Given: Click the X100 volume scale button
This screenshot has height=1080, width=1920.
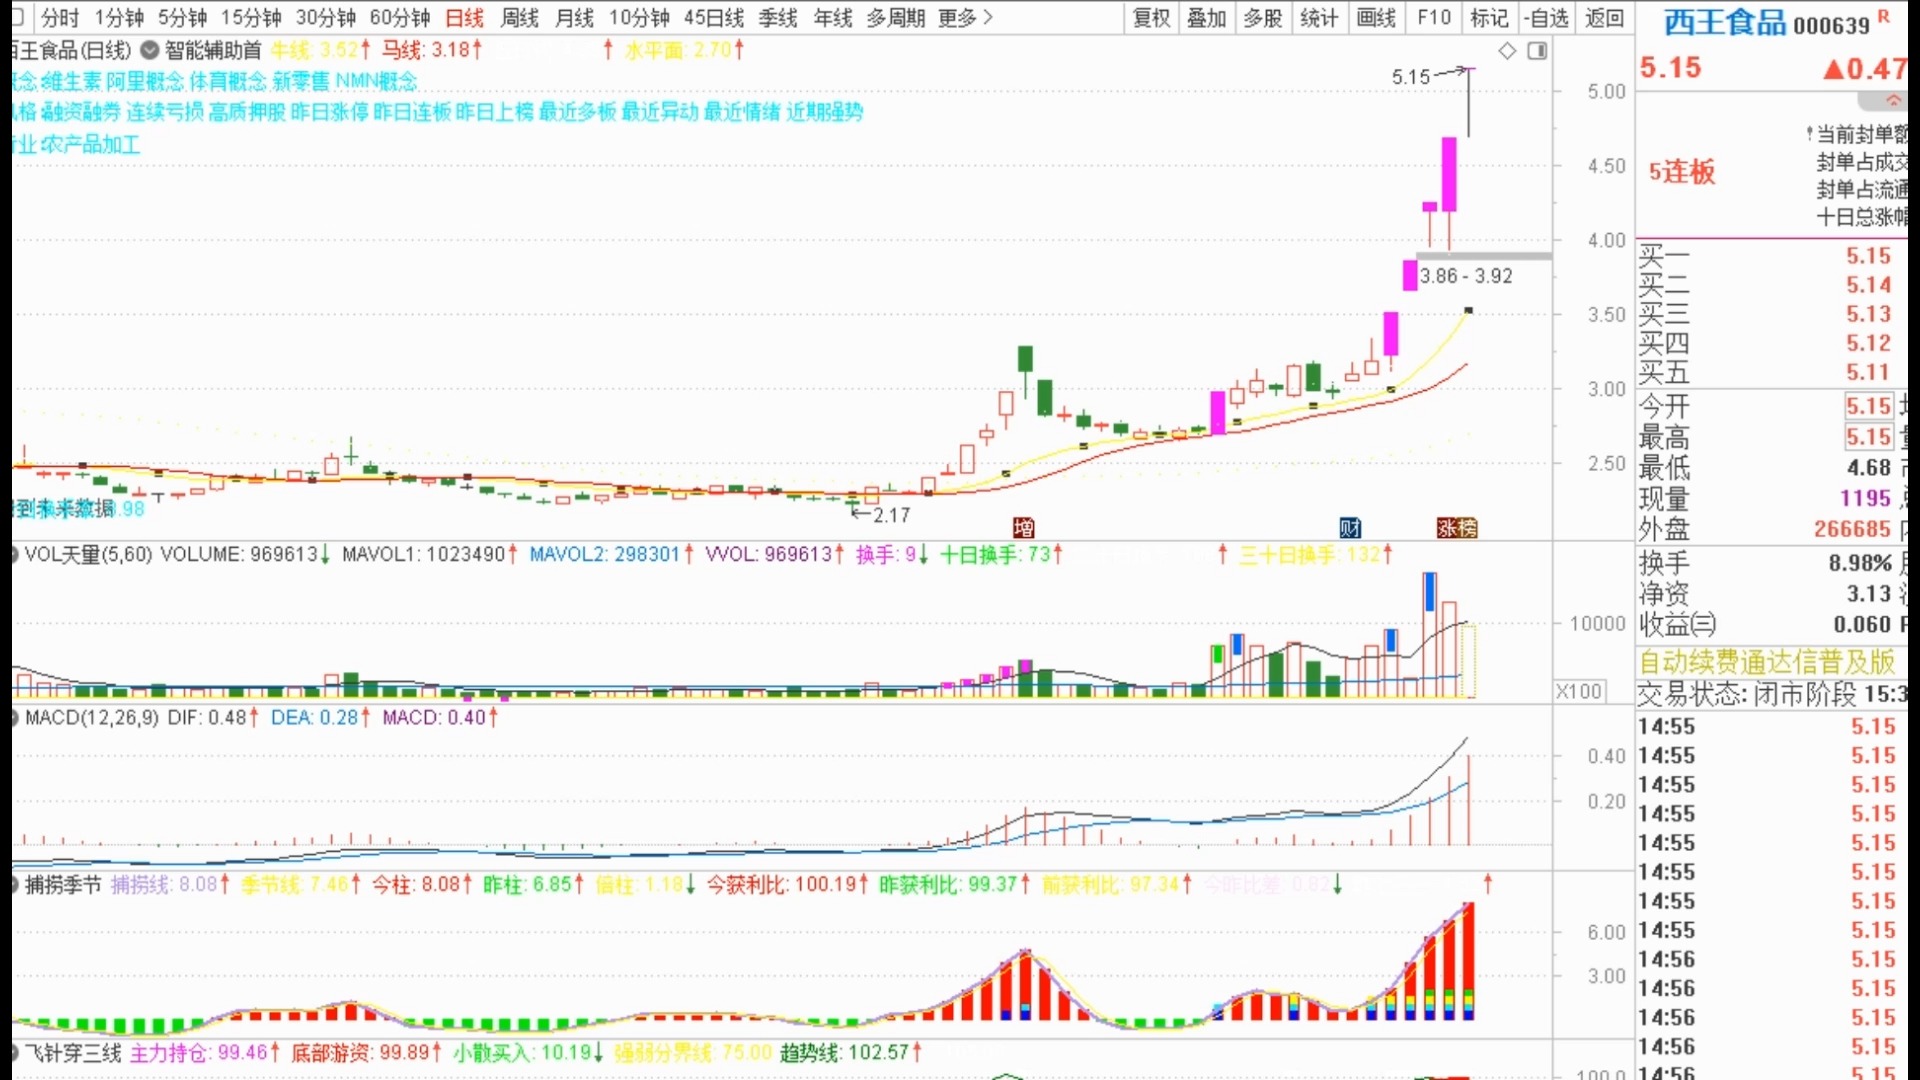Looking at the screenshot, I should (x=1579, y=691).
